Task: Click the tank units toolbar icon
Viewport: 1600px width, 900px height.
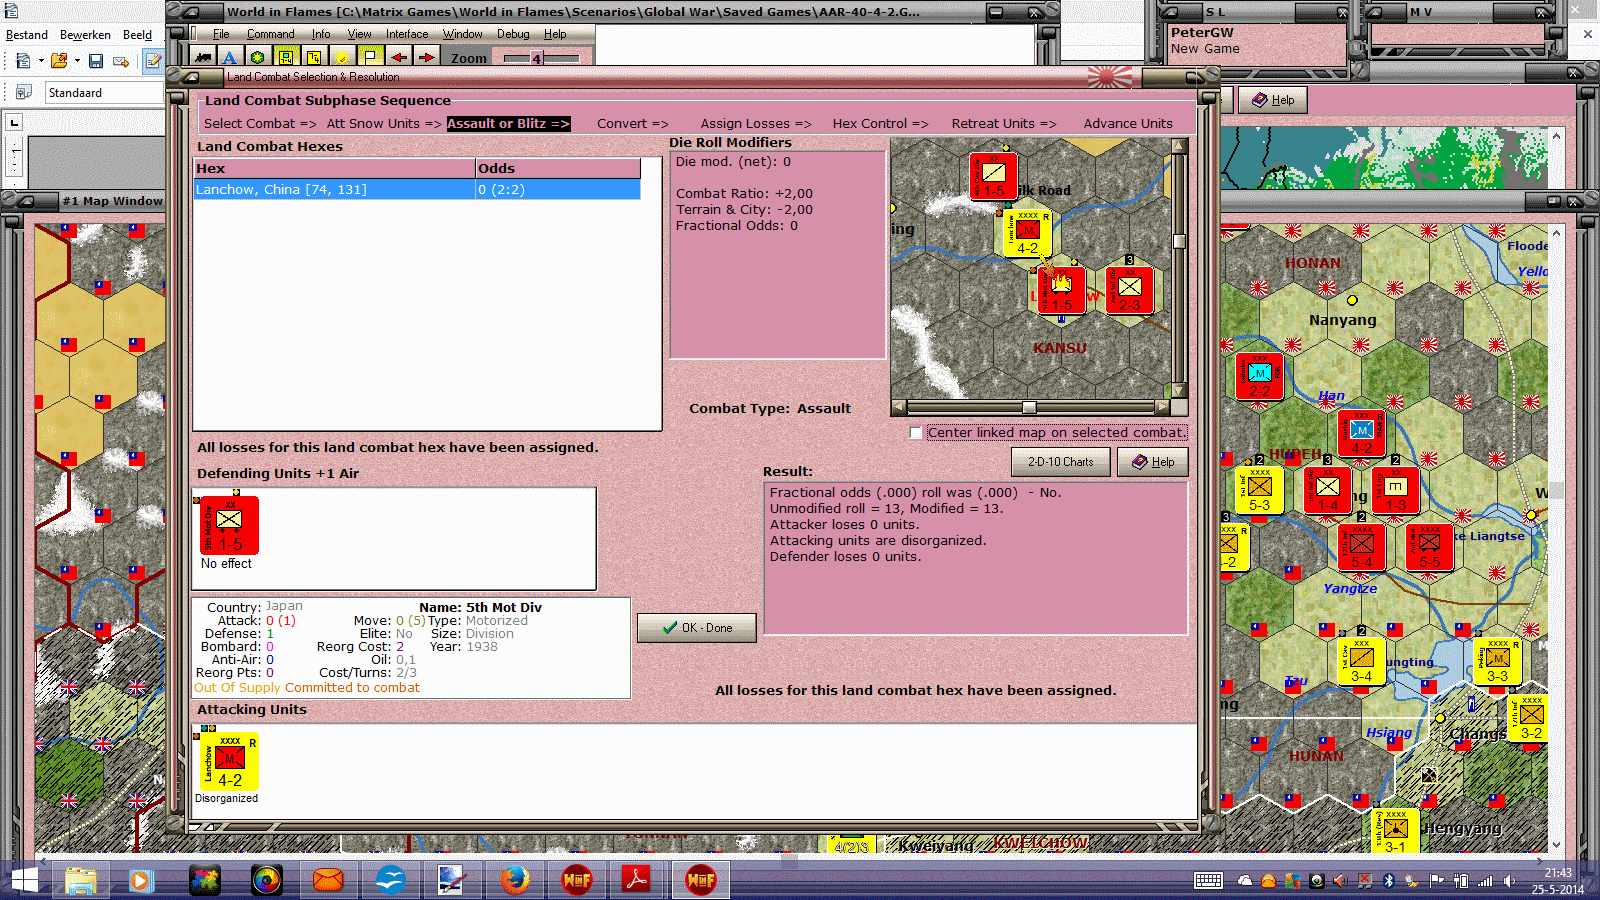Action: [x=204, y=58]
